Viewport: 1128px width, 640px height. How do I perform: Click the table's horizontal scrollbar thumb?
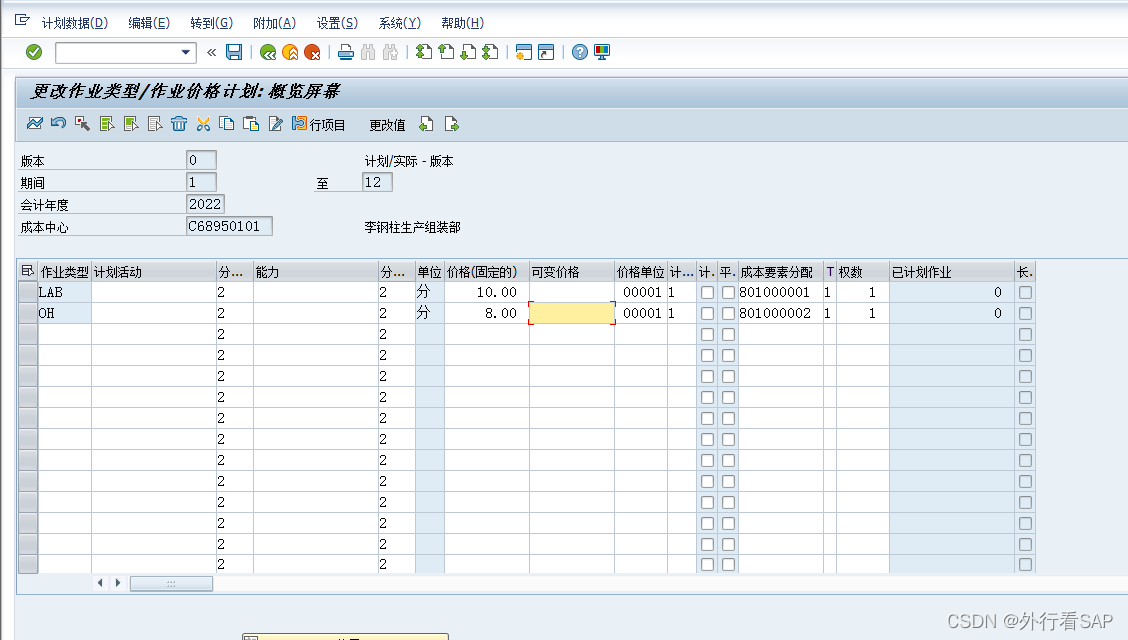(x=171, y=583)
